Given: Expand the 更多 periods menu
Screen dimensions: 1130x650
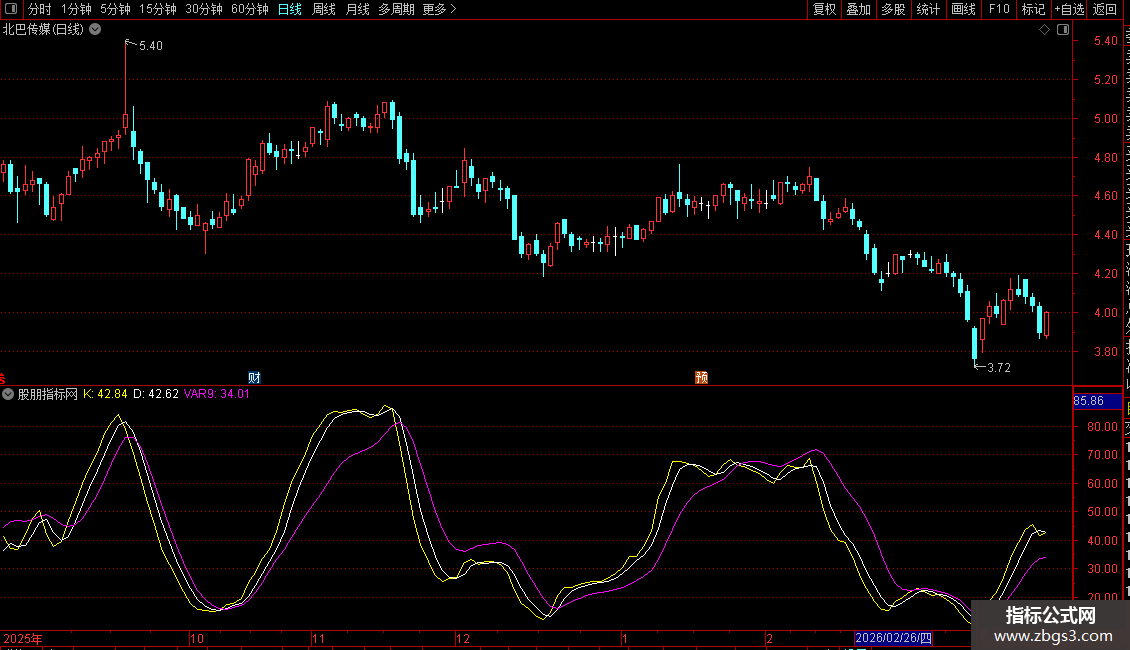Looking at the screenshot, I should [x=439, y=9].
